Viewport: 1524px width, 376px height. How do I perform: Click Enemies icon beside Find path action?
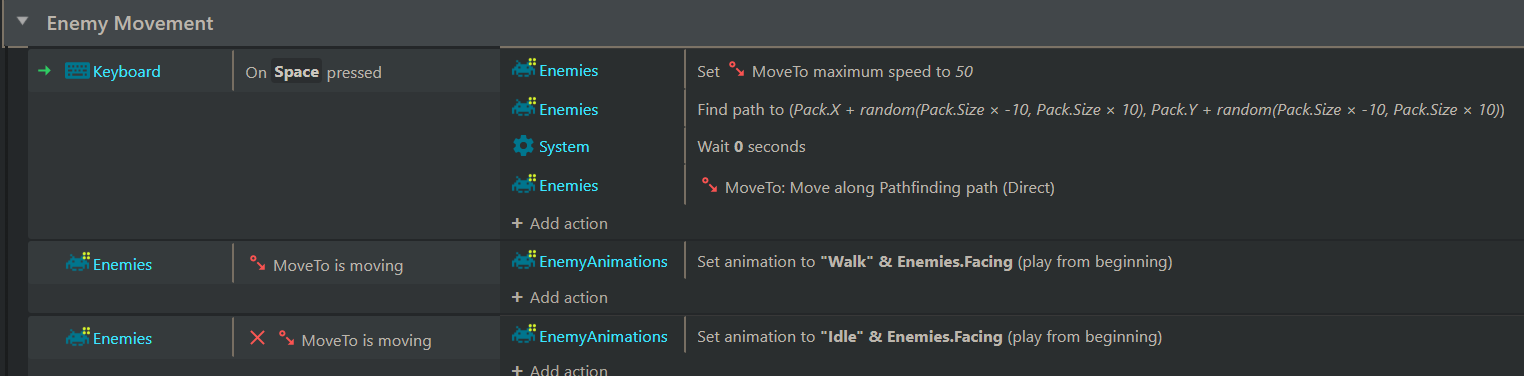[524, 109]
